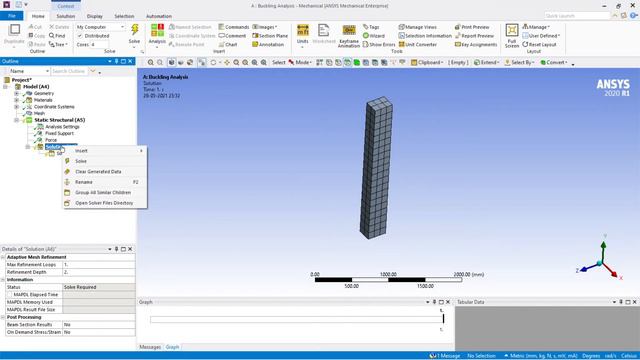Click the Find tool in Outline group
The width and height of the screenshot is (640, 360).
[x=57, y=36]
